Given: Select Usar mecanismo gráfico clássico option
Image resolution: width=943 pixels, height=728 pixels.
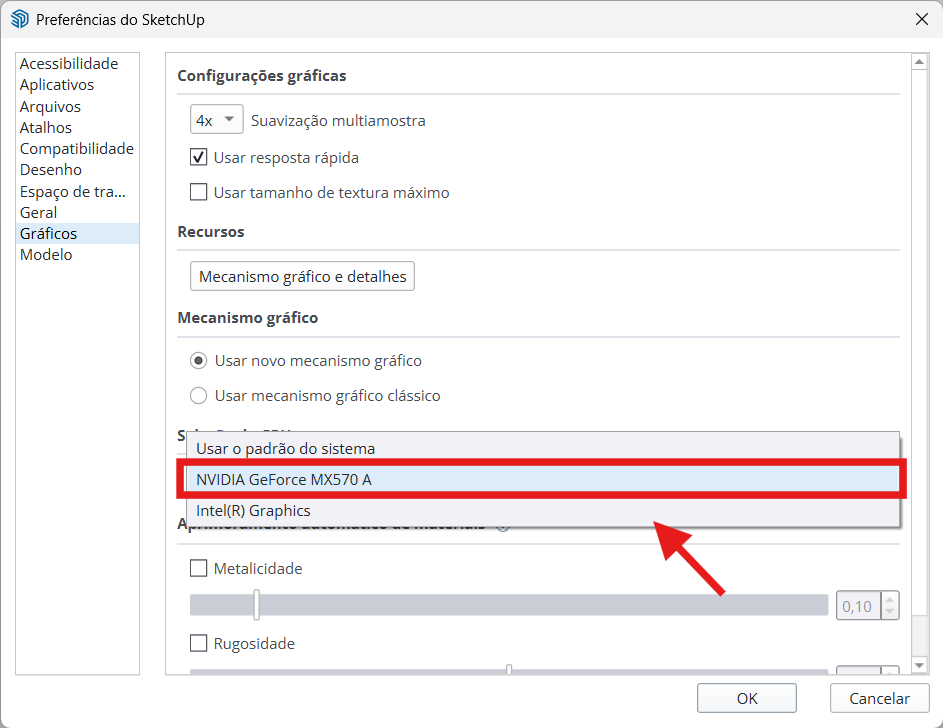Looking at the screenshot, I should pyautogui.click(x=198, y=395).
